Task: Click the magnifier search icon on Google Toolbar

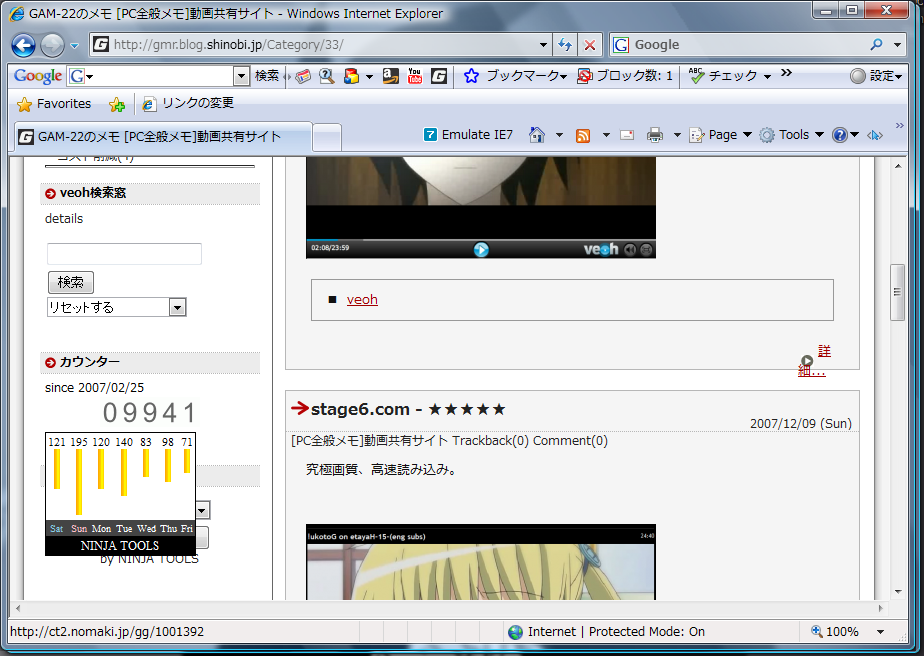Action: pyautogui.click(x=326, y=76)
